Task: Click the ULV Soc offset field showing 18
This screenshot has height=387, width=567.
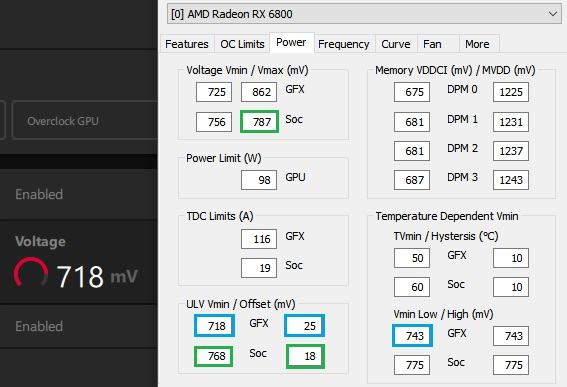Action: click(305, 356)
